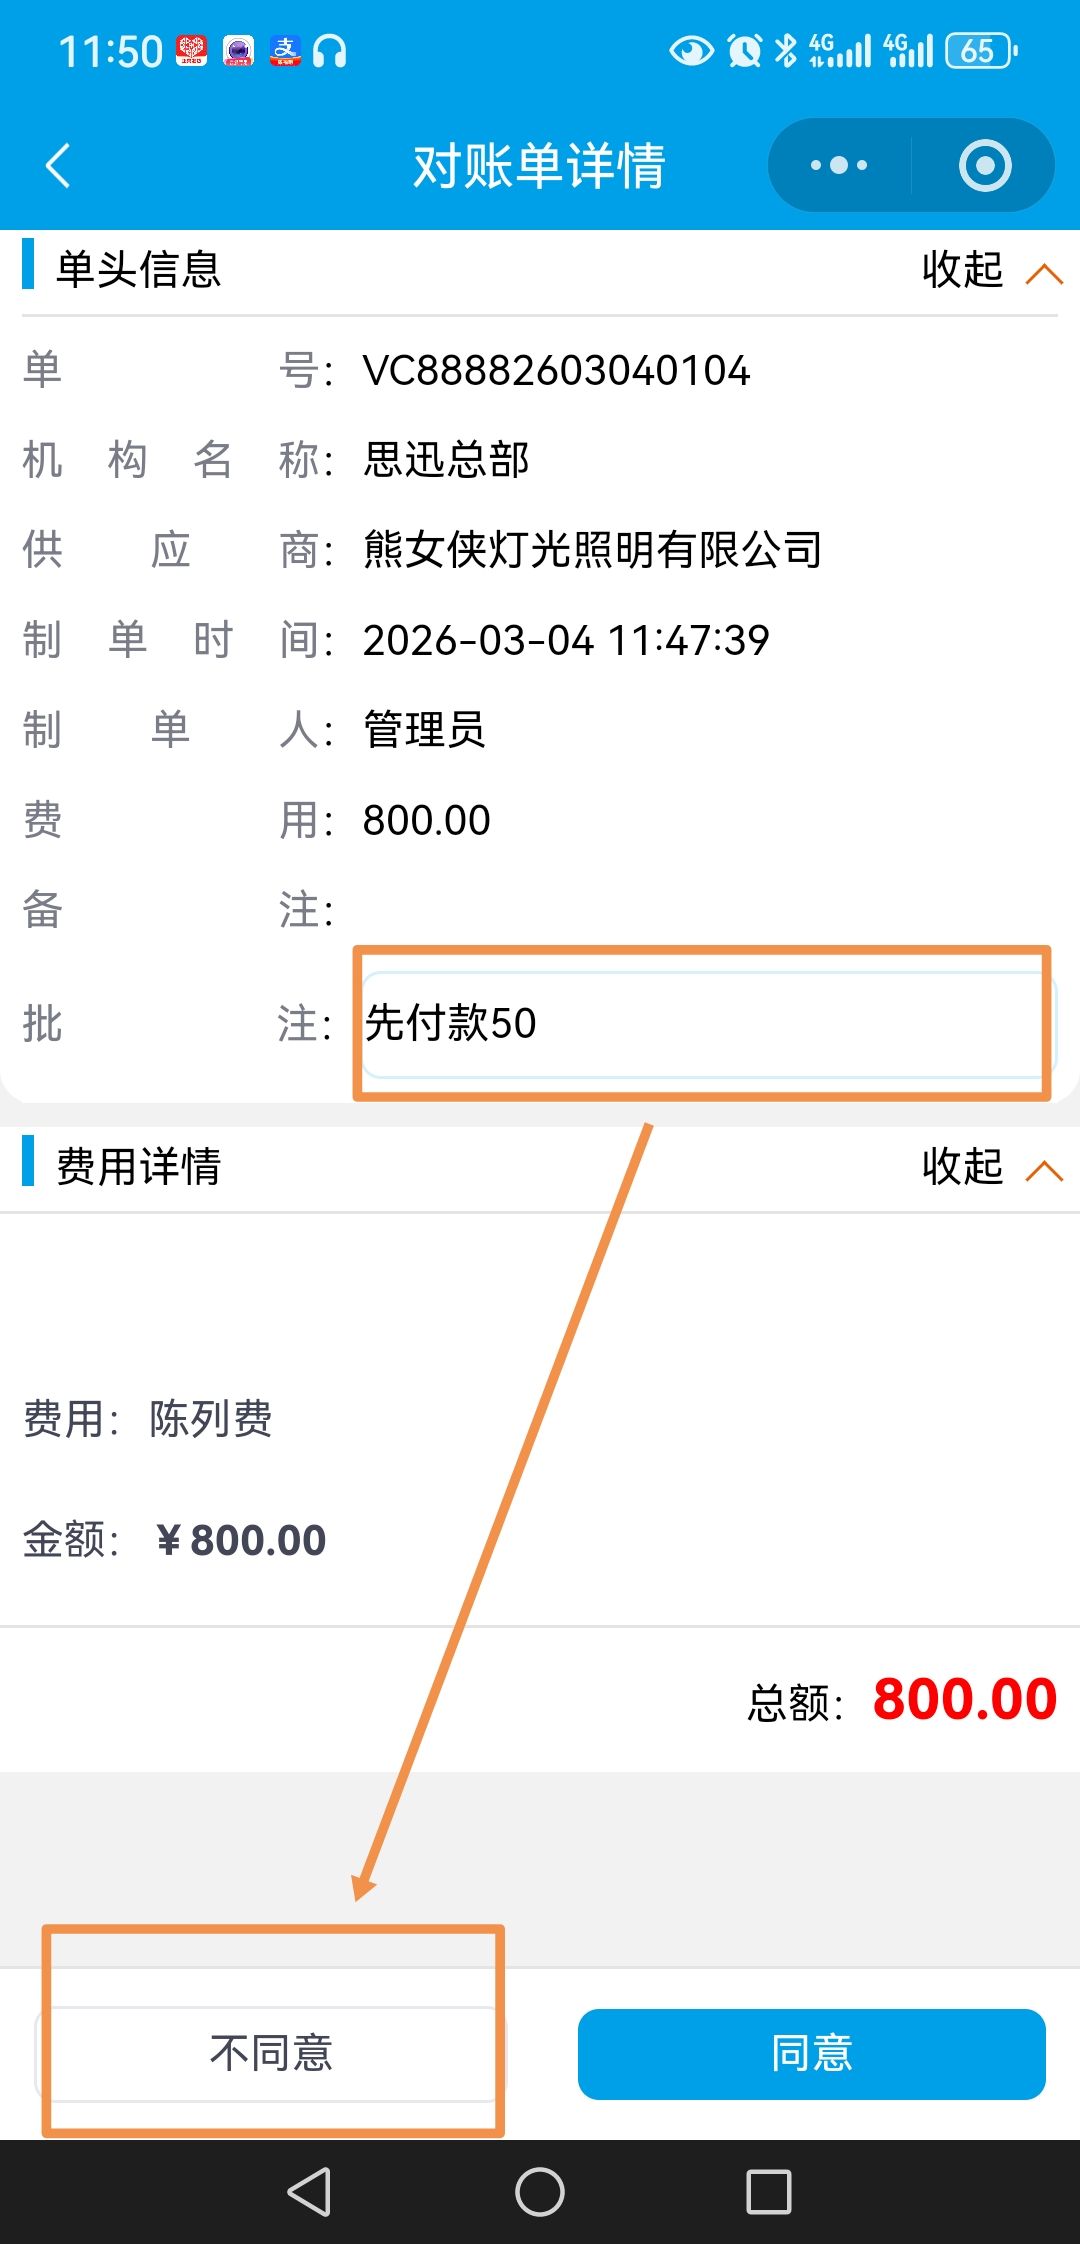Open the mini-program three-dot menu
This screenshot has width=1080, height=2244.
coord(839,166)
